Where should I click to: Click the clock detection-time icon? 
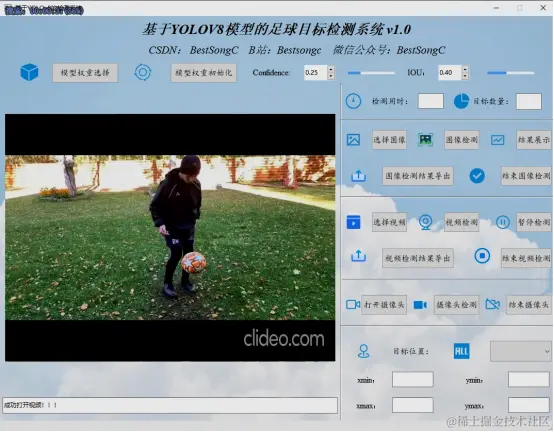353,101
